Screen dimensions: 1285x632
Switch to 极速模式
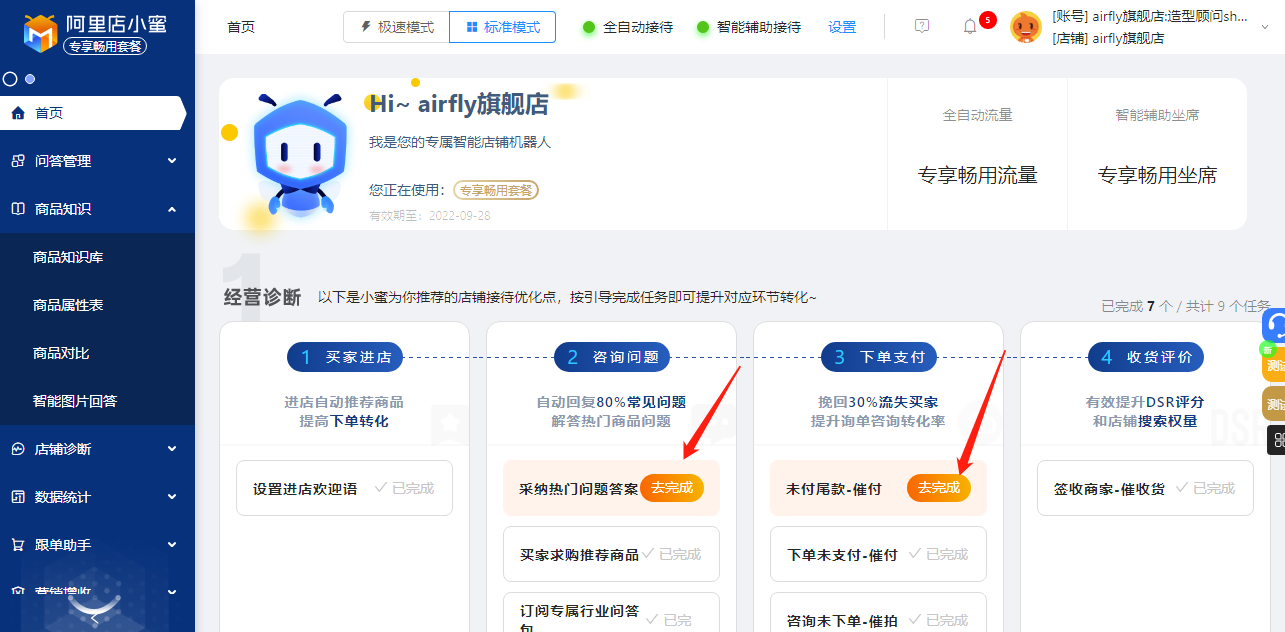pyautogui.click(x=396, y=27)
